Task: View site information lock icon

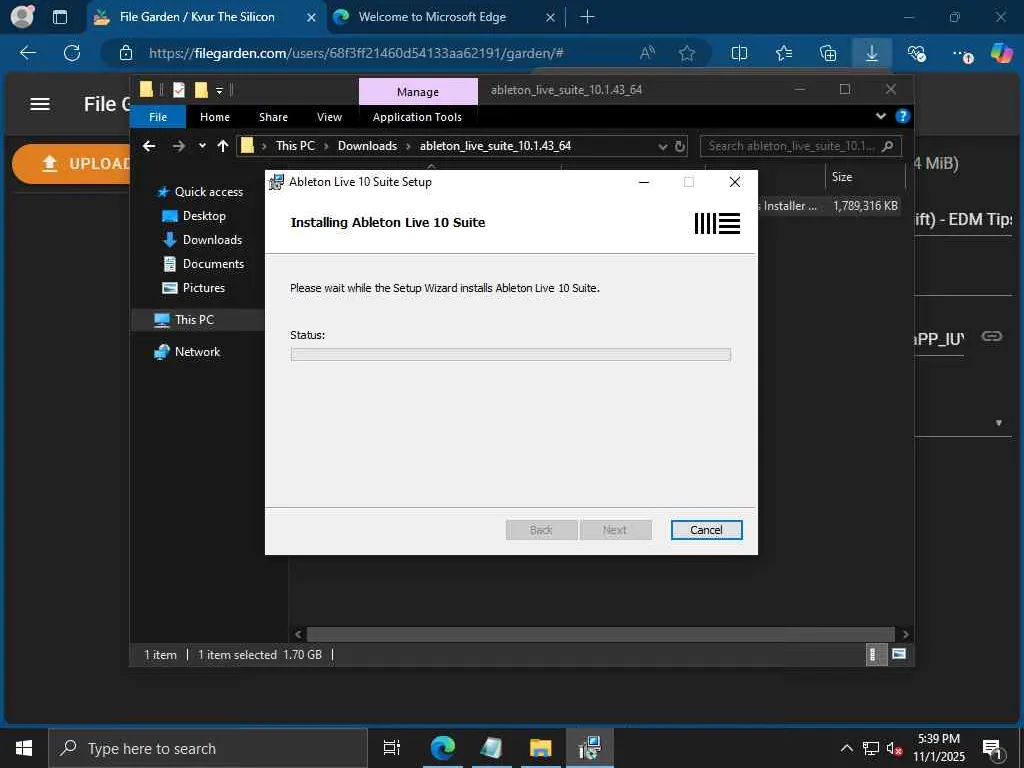Action: 126,53
